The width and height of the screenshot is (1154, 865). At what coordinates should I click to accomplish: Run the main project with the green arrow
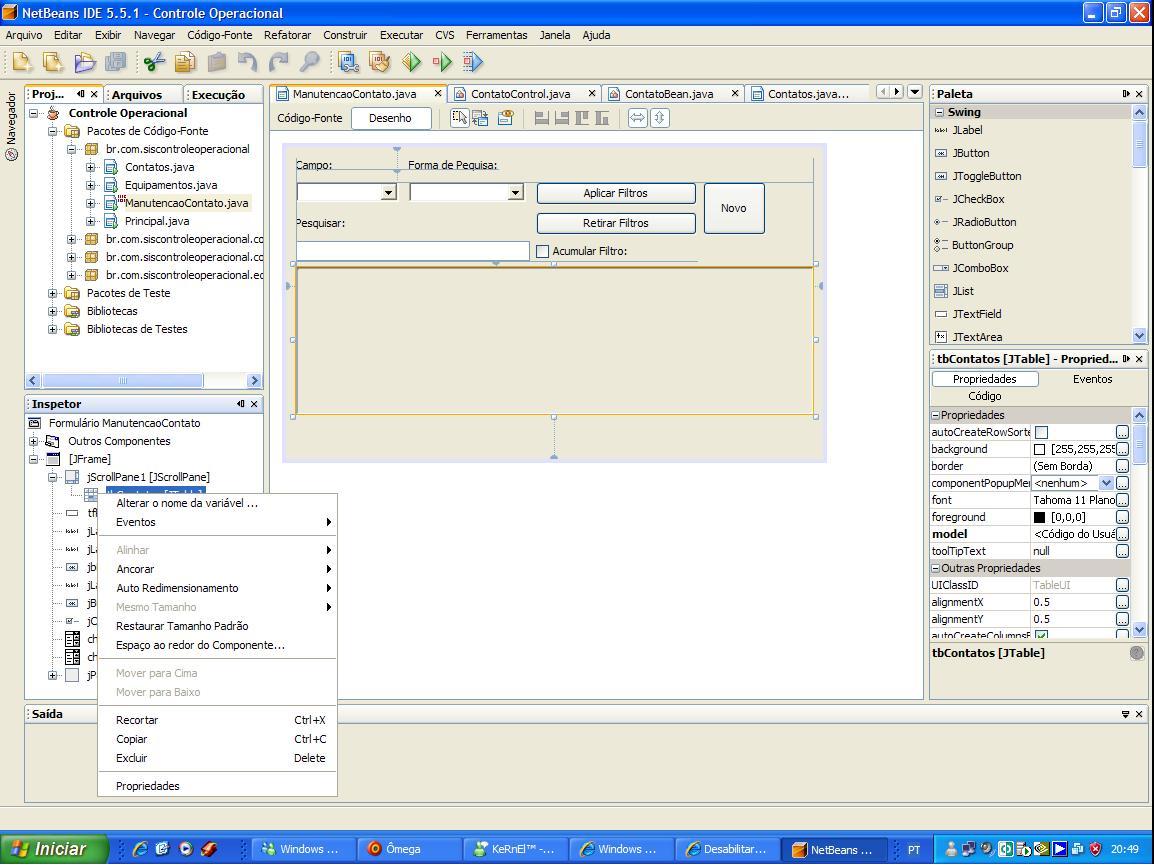point(411,63)
